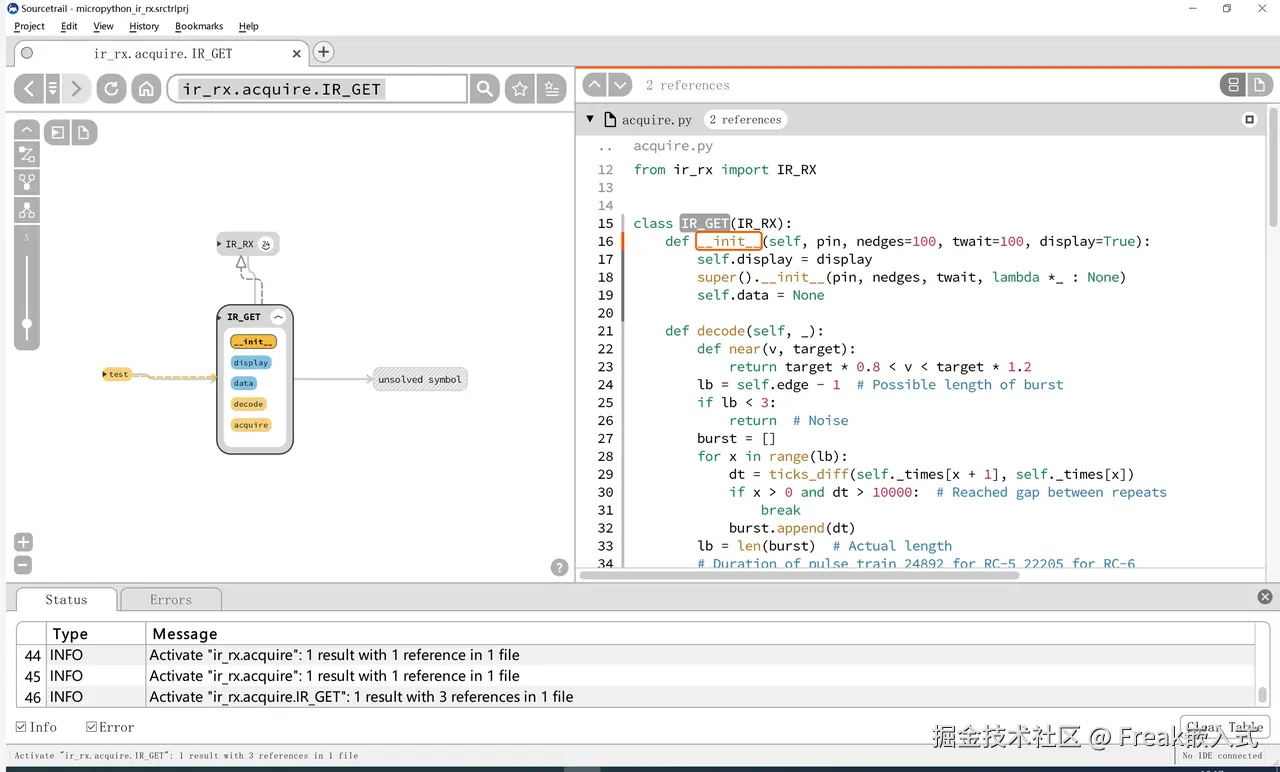
Task: Close the status panel
Action: click(1265, 597)
